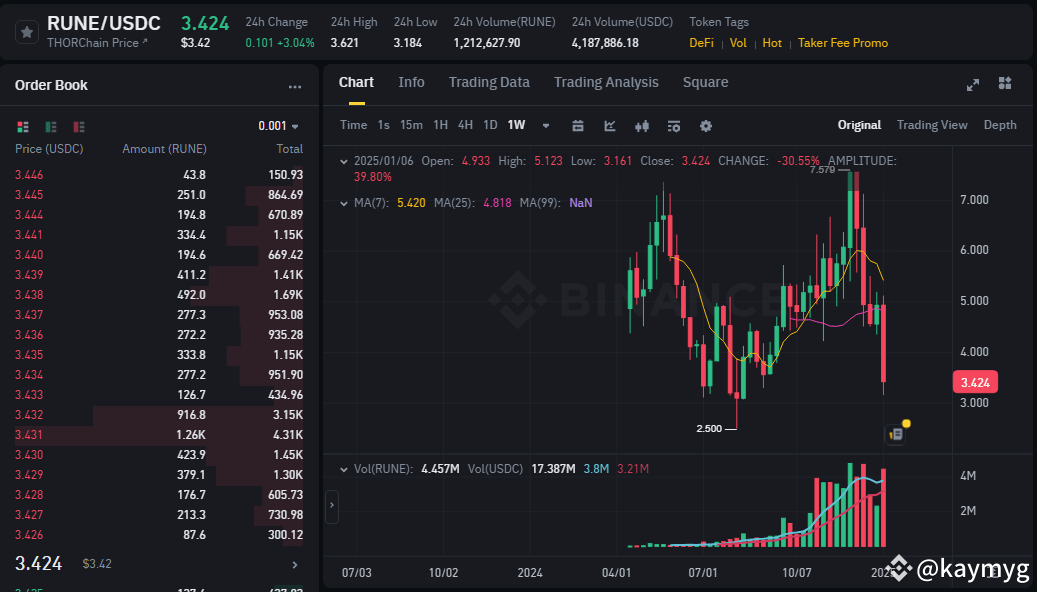The image size is (1037, 592).
Task: Select the 1H chart interval
Action: pyautogui.click(x=440, y=125)
